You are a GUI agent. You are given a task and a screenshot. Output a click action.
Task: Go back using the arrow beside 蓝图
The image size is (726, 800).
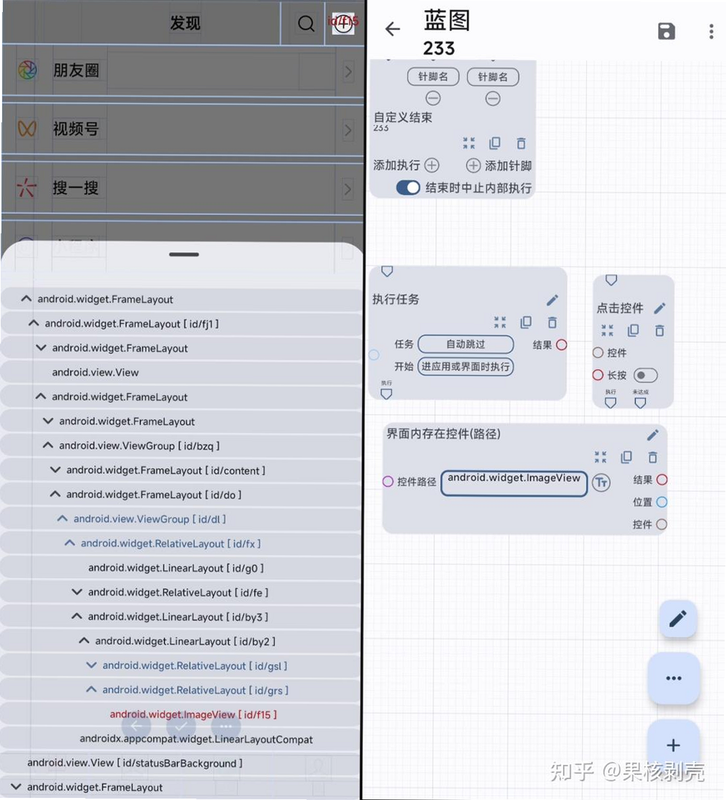click(392, 29)
